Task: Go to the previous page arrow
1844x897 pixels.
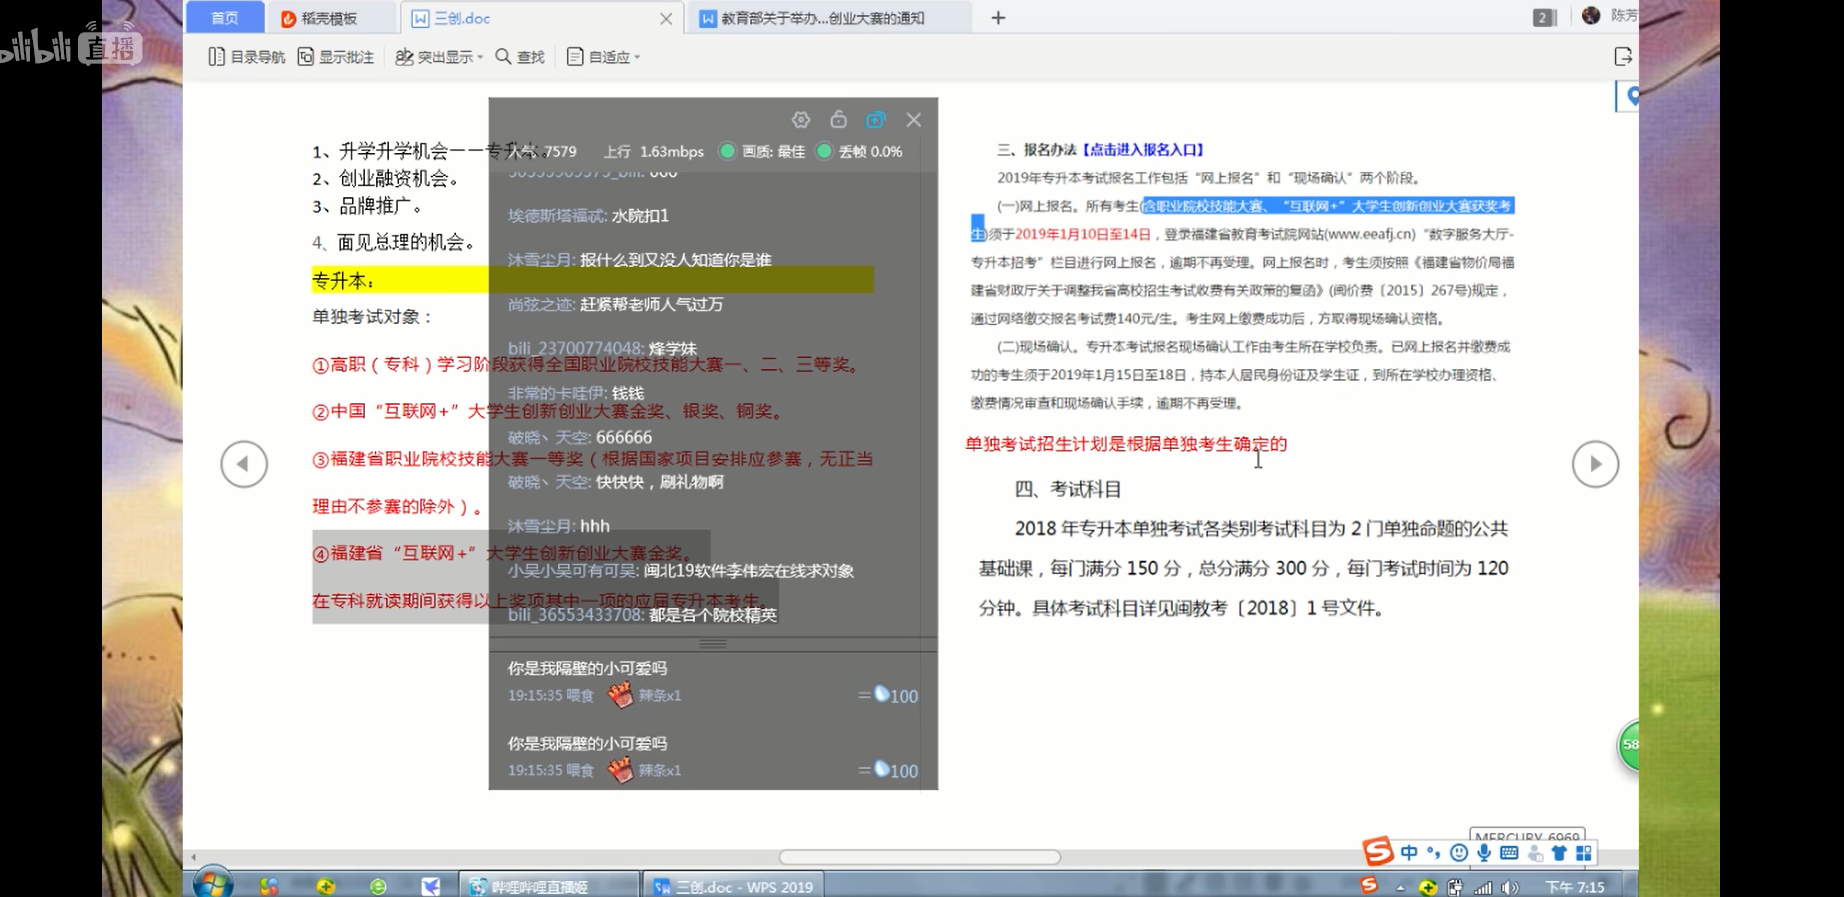Action: (x=244, y=464)
